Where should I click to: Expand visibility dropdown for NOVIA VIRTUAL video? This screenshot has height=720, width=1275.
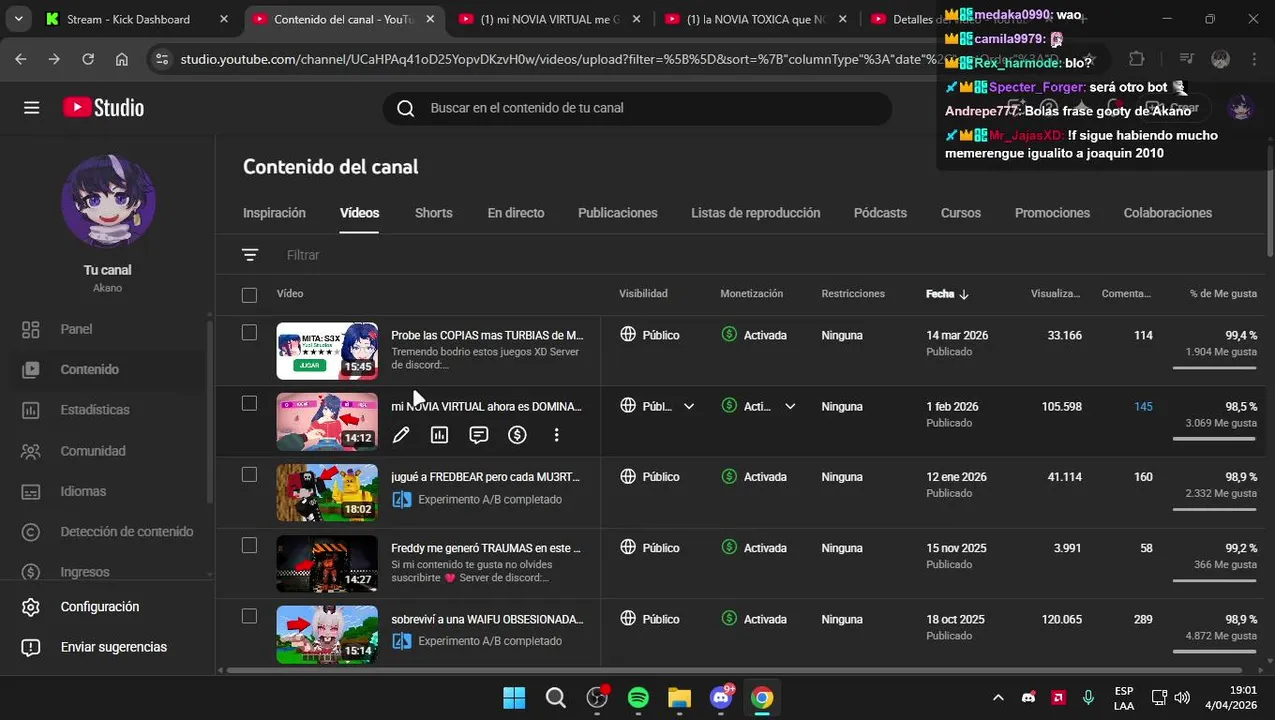pyautogui.click(x=688, y=406)
